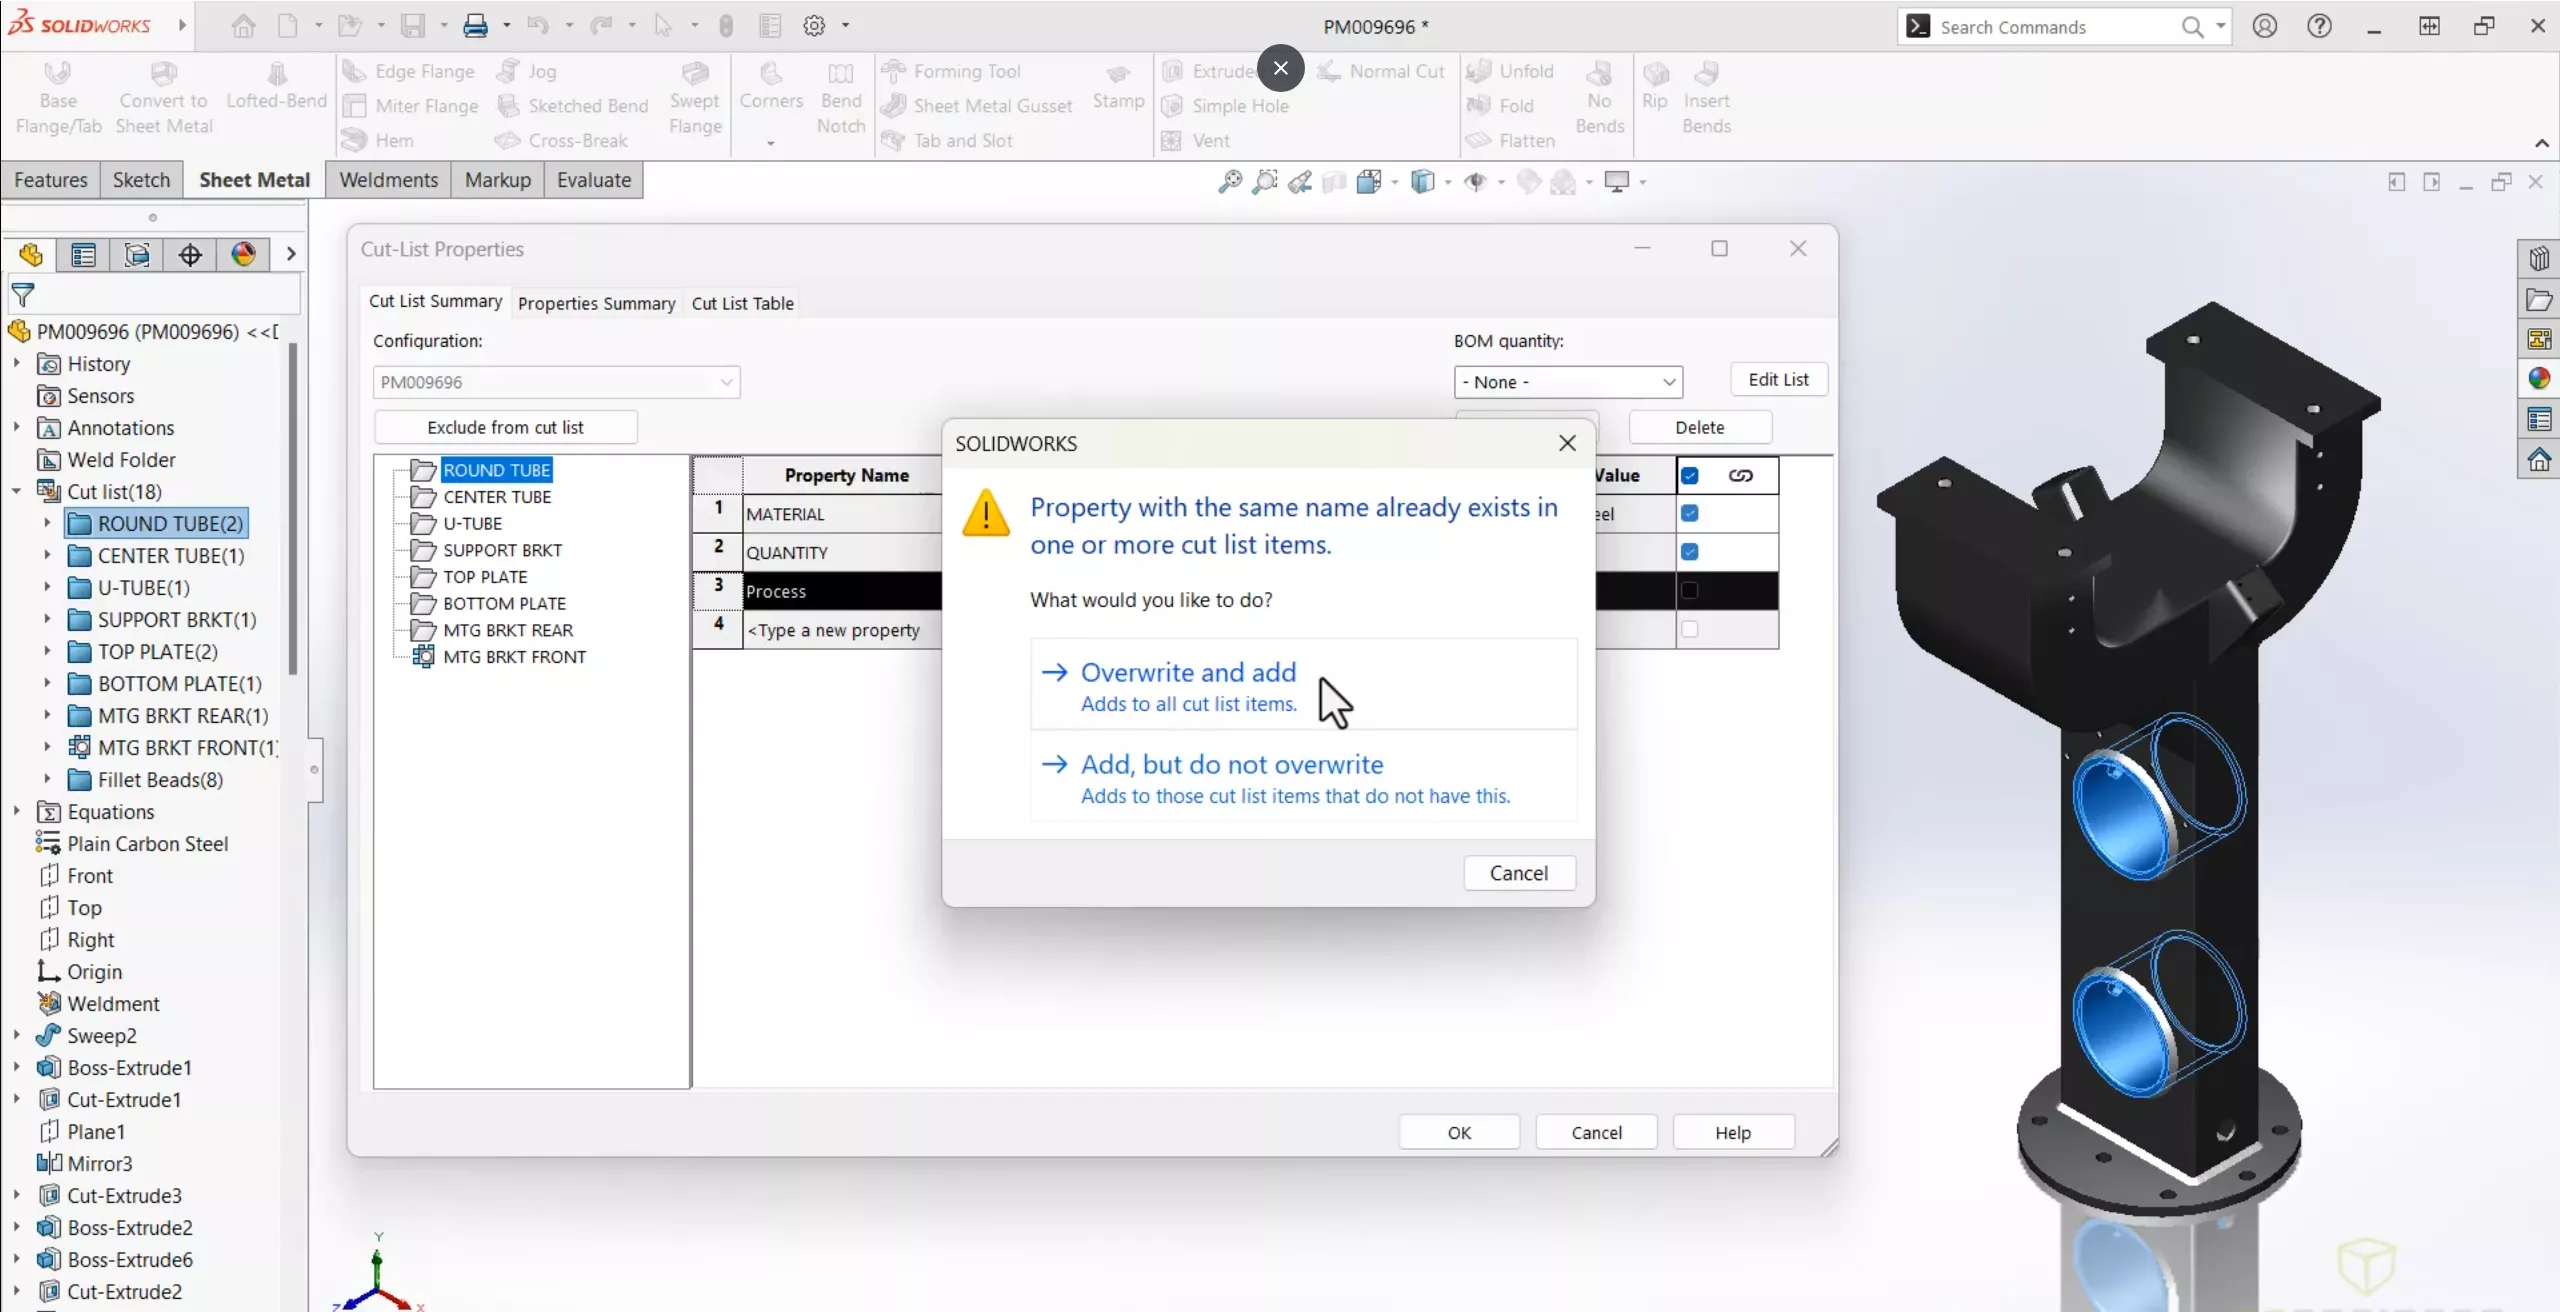Close the SOLIDWORKS warning dialog with X
The width and height of the screenshot is (2560, 1312).
[1567, 443]
